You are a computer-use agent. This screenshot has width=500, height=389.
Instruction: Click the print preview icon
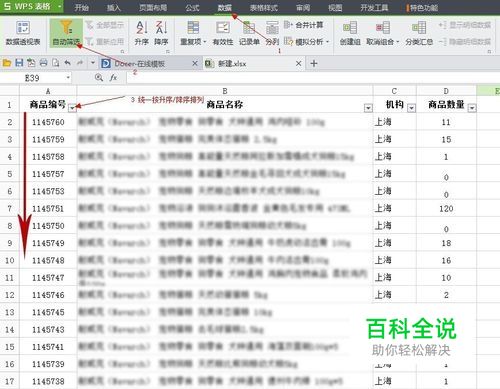click(55, 63)
